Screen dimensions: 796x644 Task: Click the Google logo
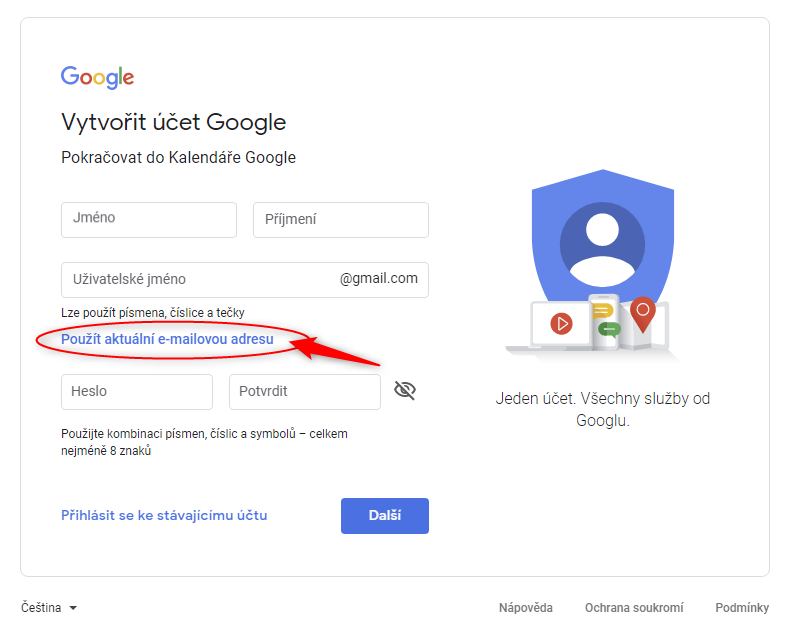coord(97,77)
